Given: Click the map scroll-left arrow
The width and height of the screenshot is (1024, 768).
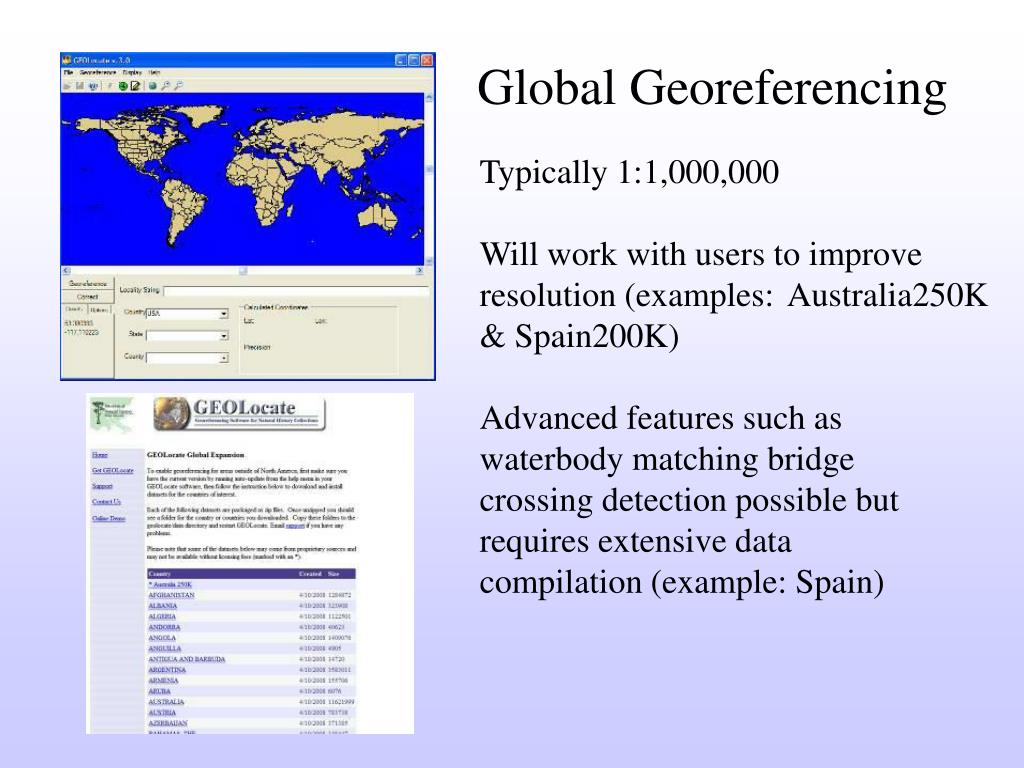Looking at the screenshot, I should (66, 270).
